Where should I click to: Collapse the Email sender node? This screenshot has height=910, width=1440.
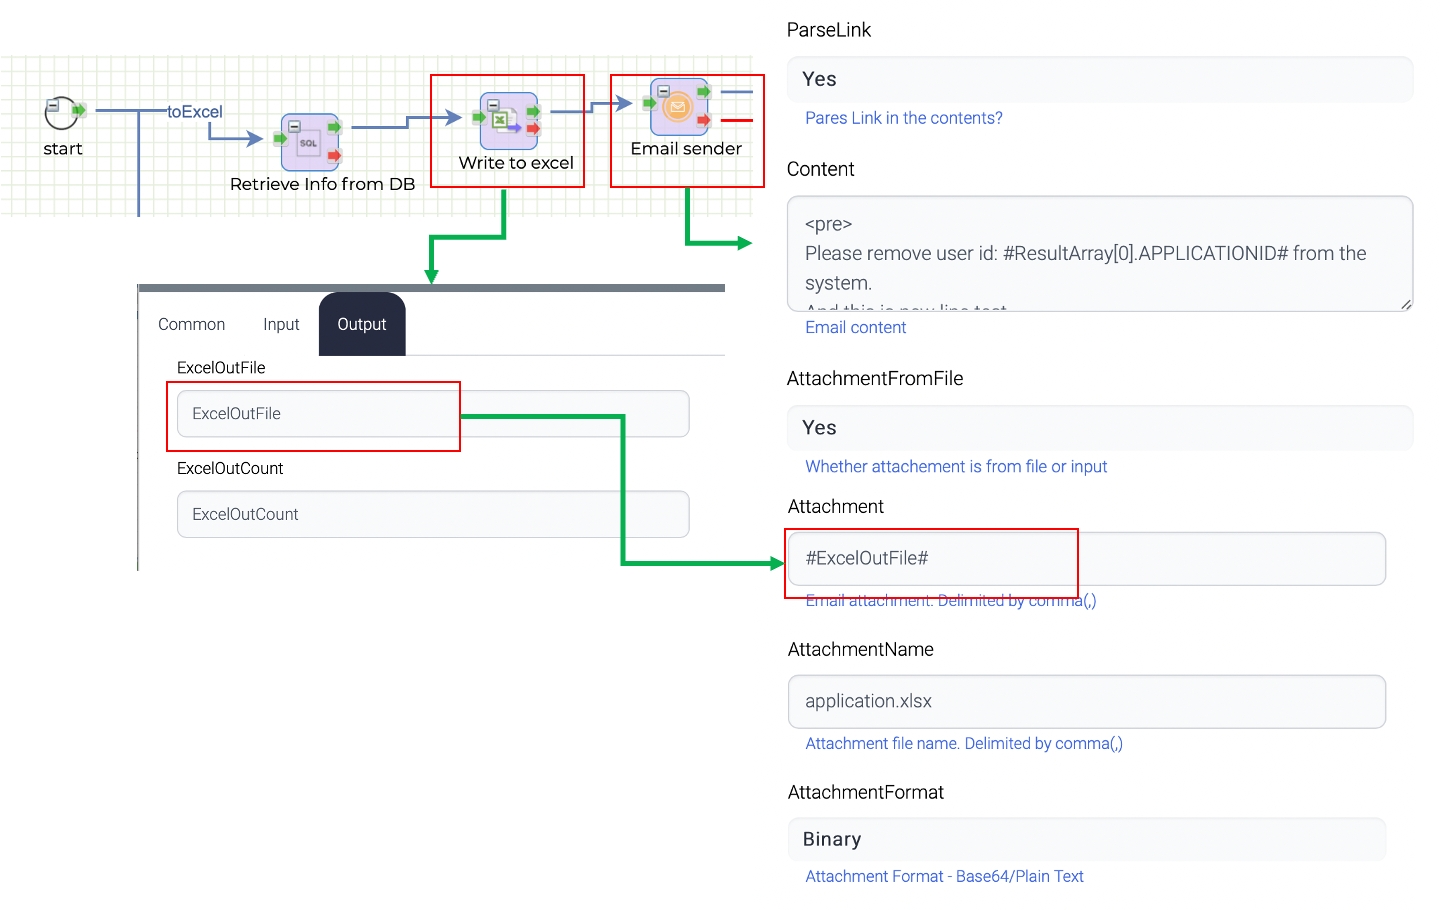663,91
